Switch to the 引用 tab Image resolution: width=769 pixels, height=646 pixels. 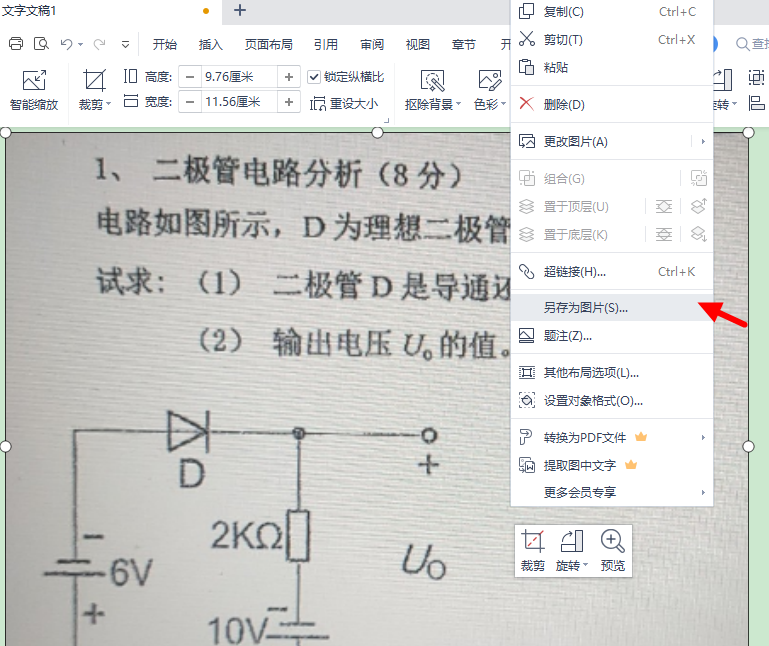coord(326,45)
